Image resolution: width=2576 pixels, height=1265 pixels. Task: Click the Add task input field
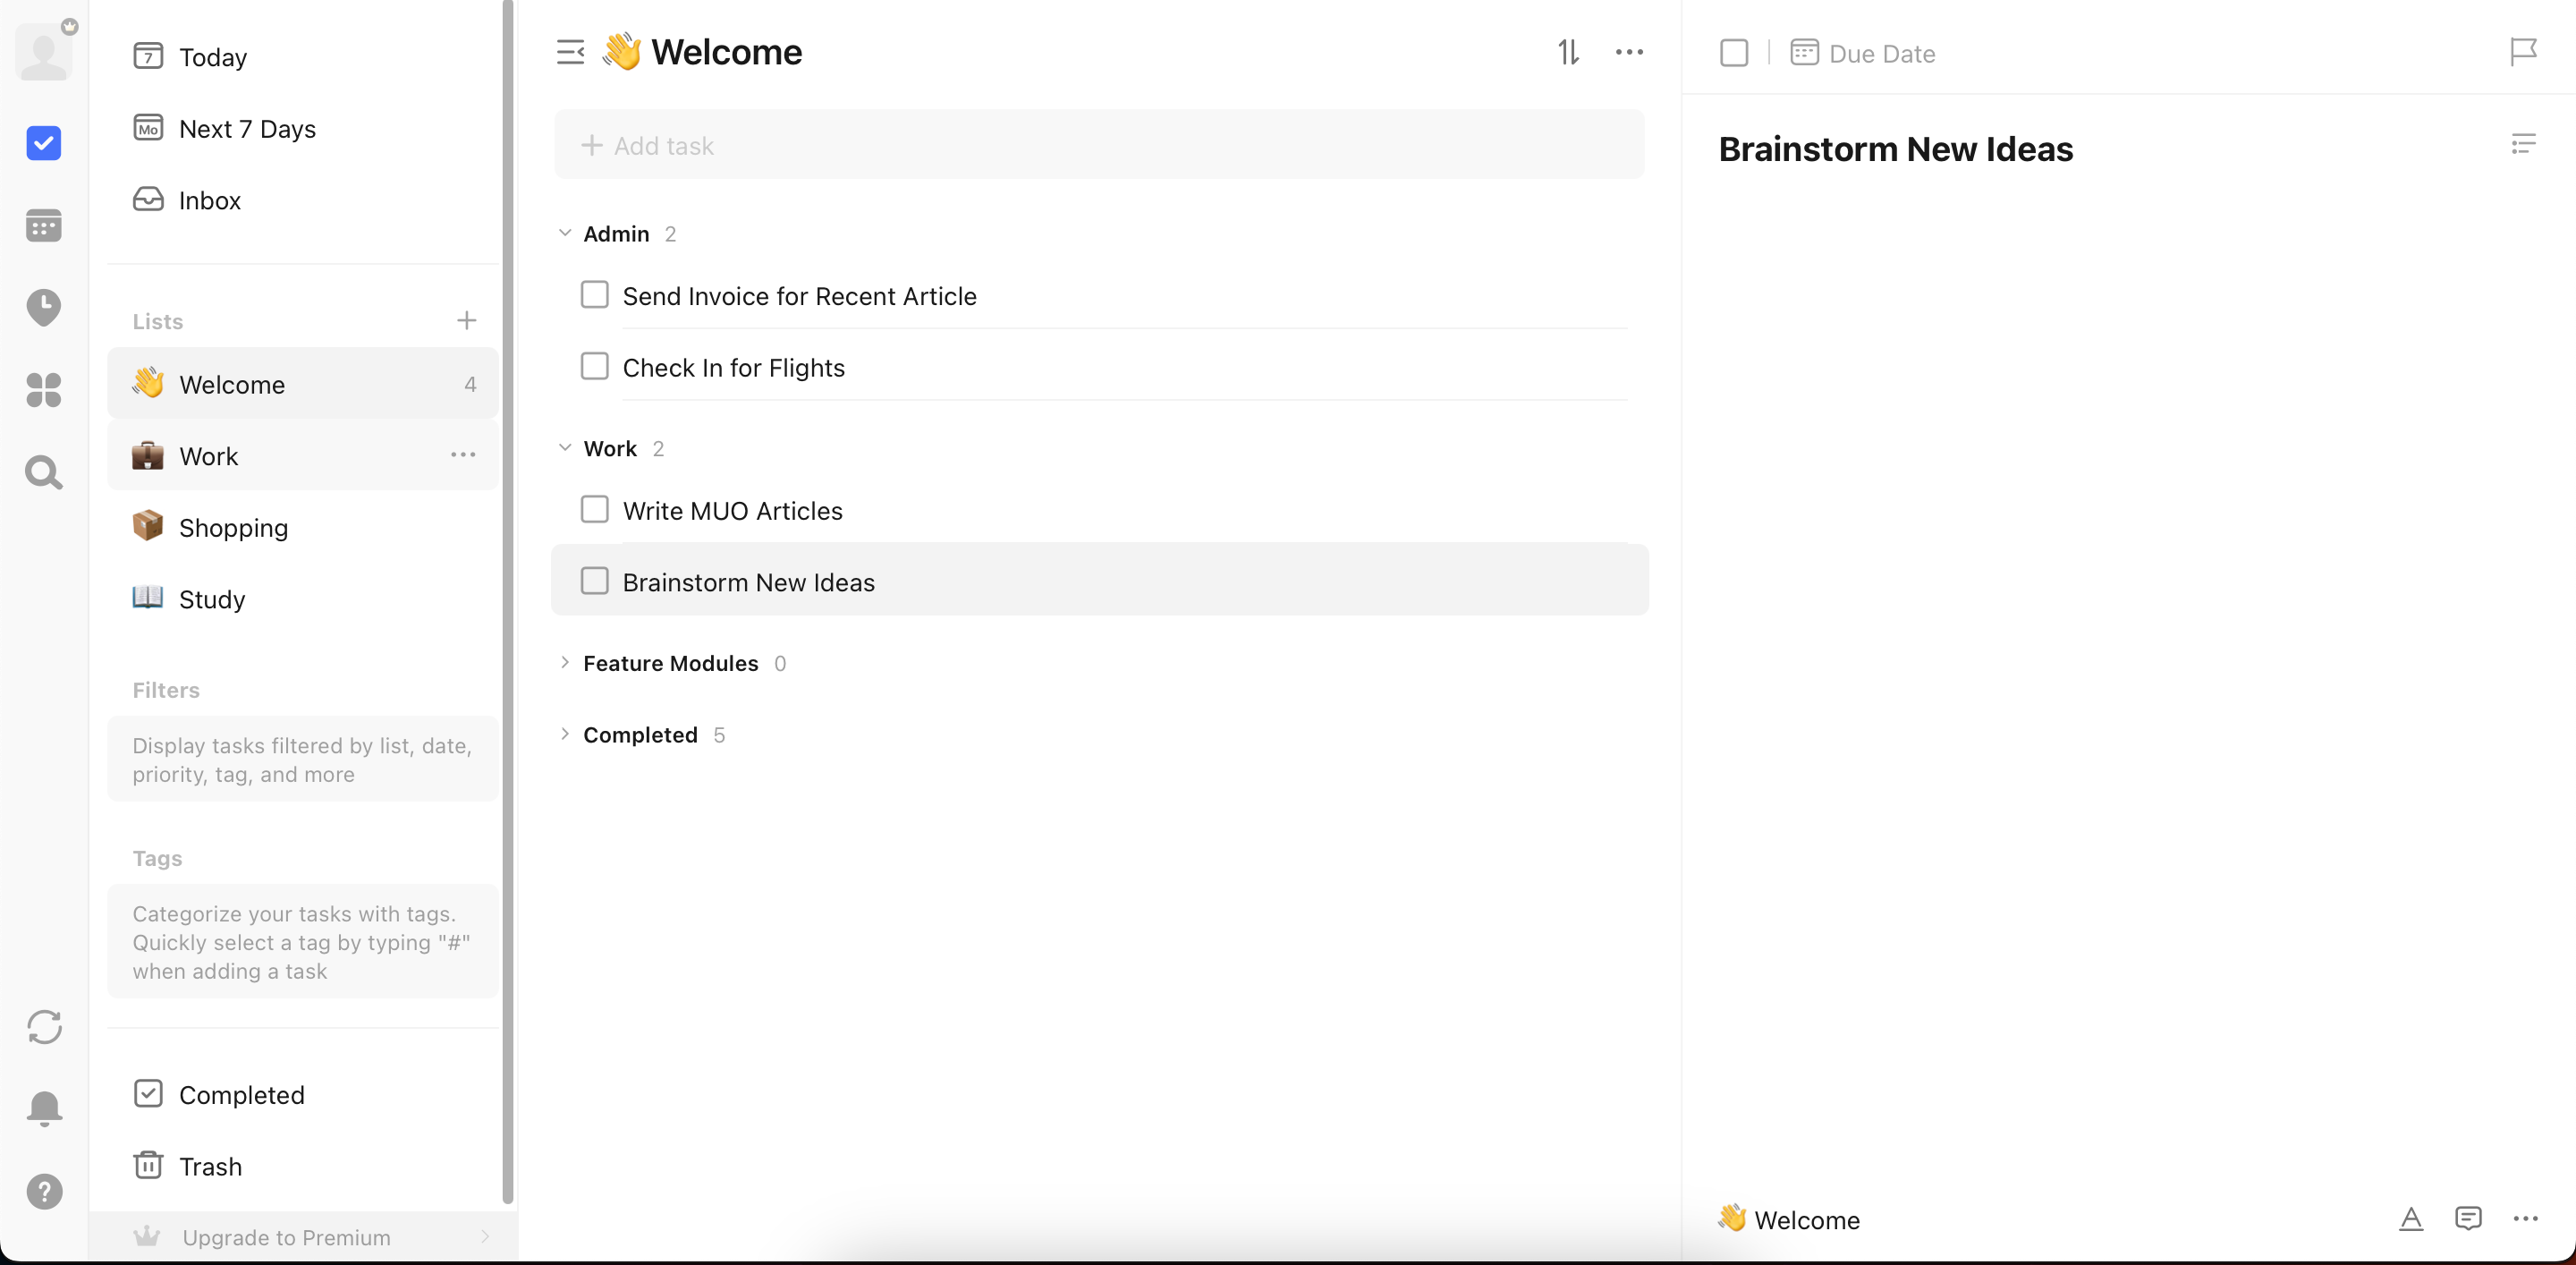coord(1098,146)
